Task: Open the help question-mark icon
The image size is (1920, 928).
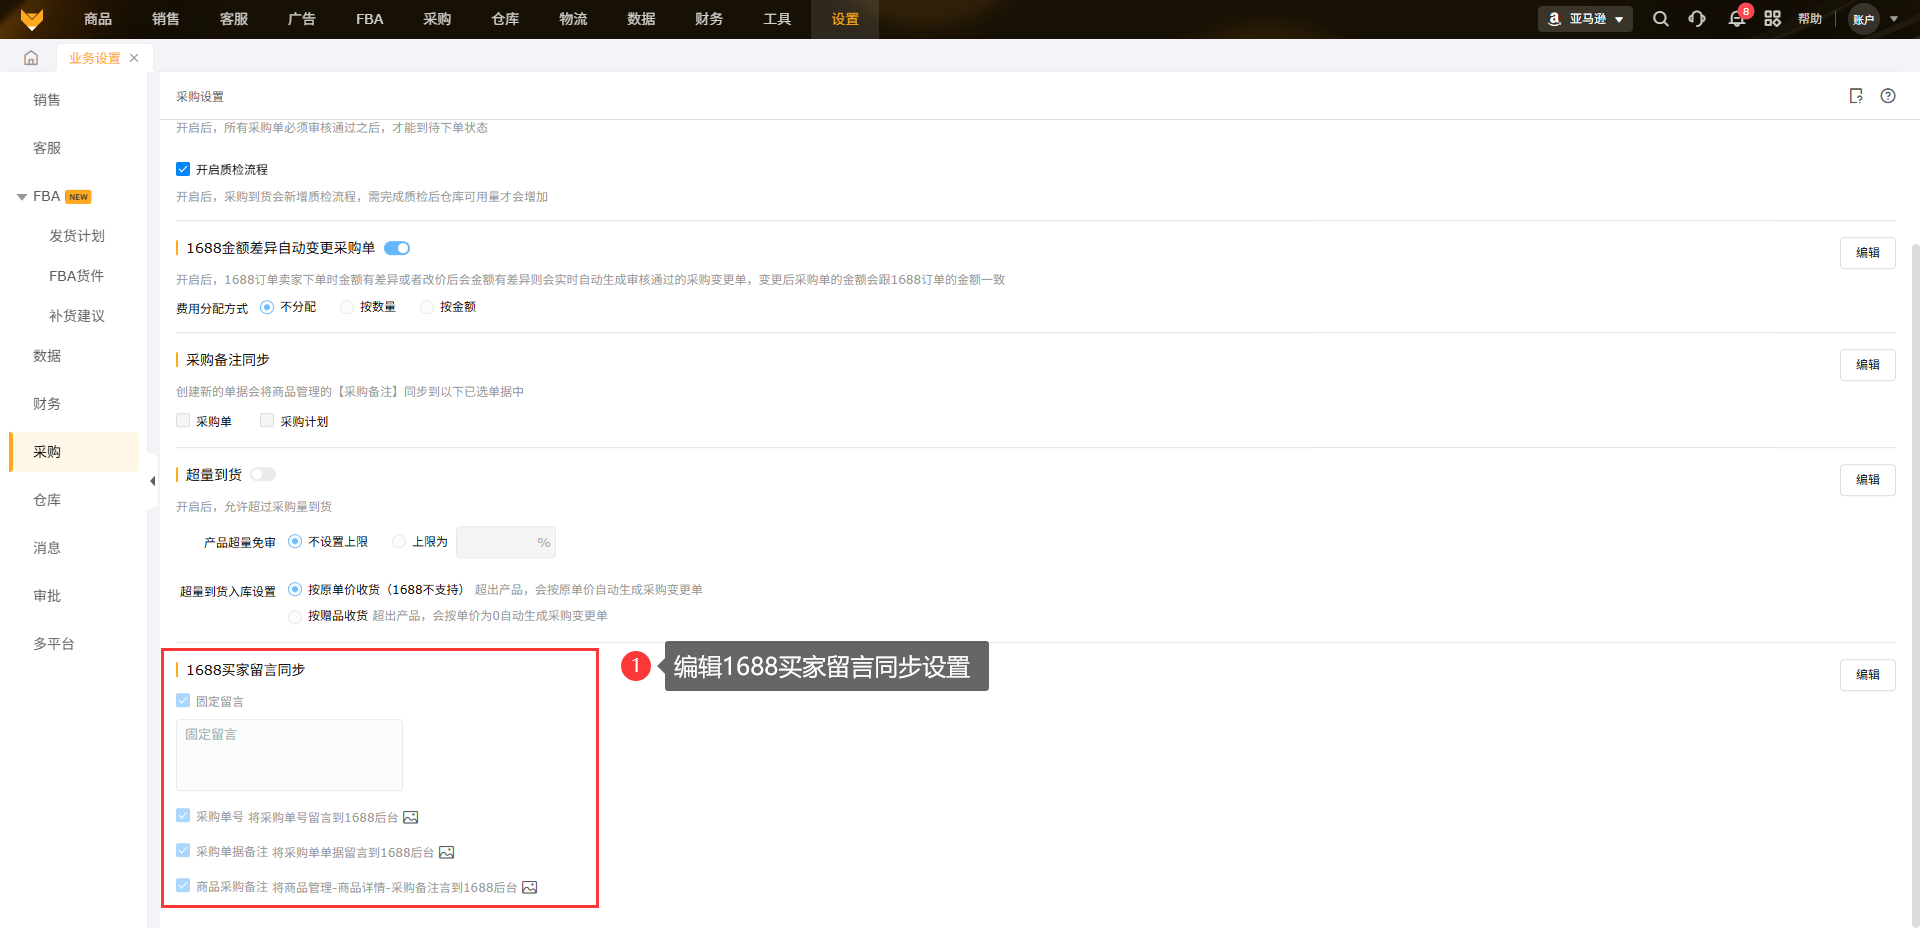Action: tap(1888, 96)
